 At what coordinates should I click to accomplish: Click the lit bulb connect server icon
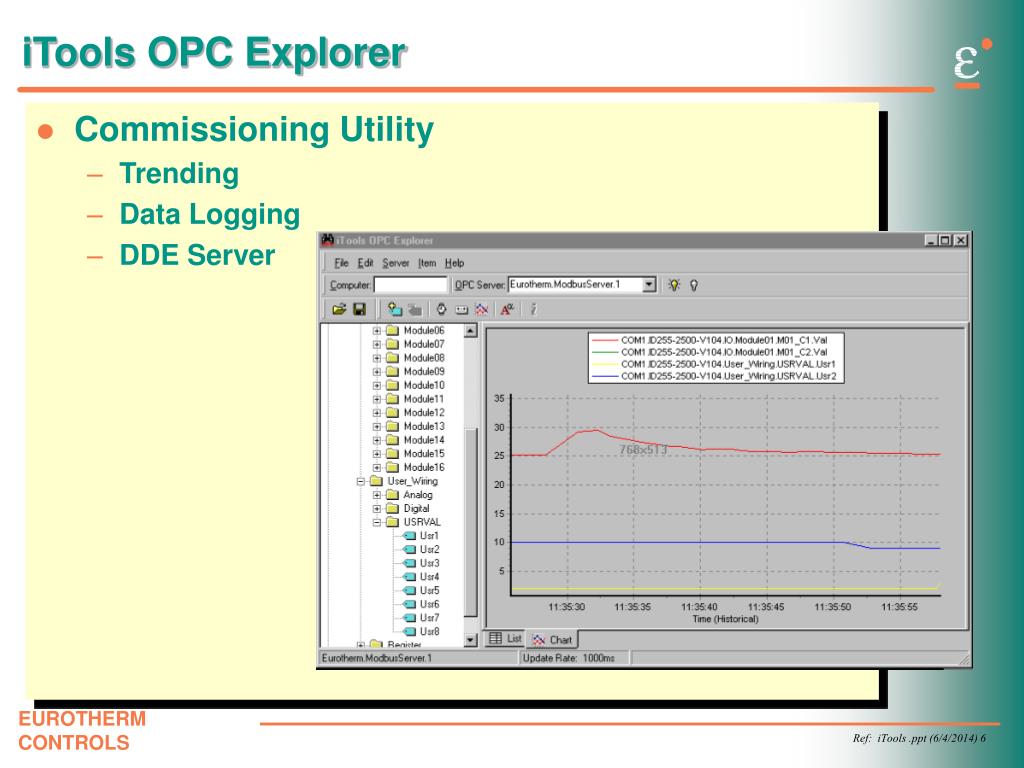674,285
